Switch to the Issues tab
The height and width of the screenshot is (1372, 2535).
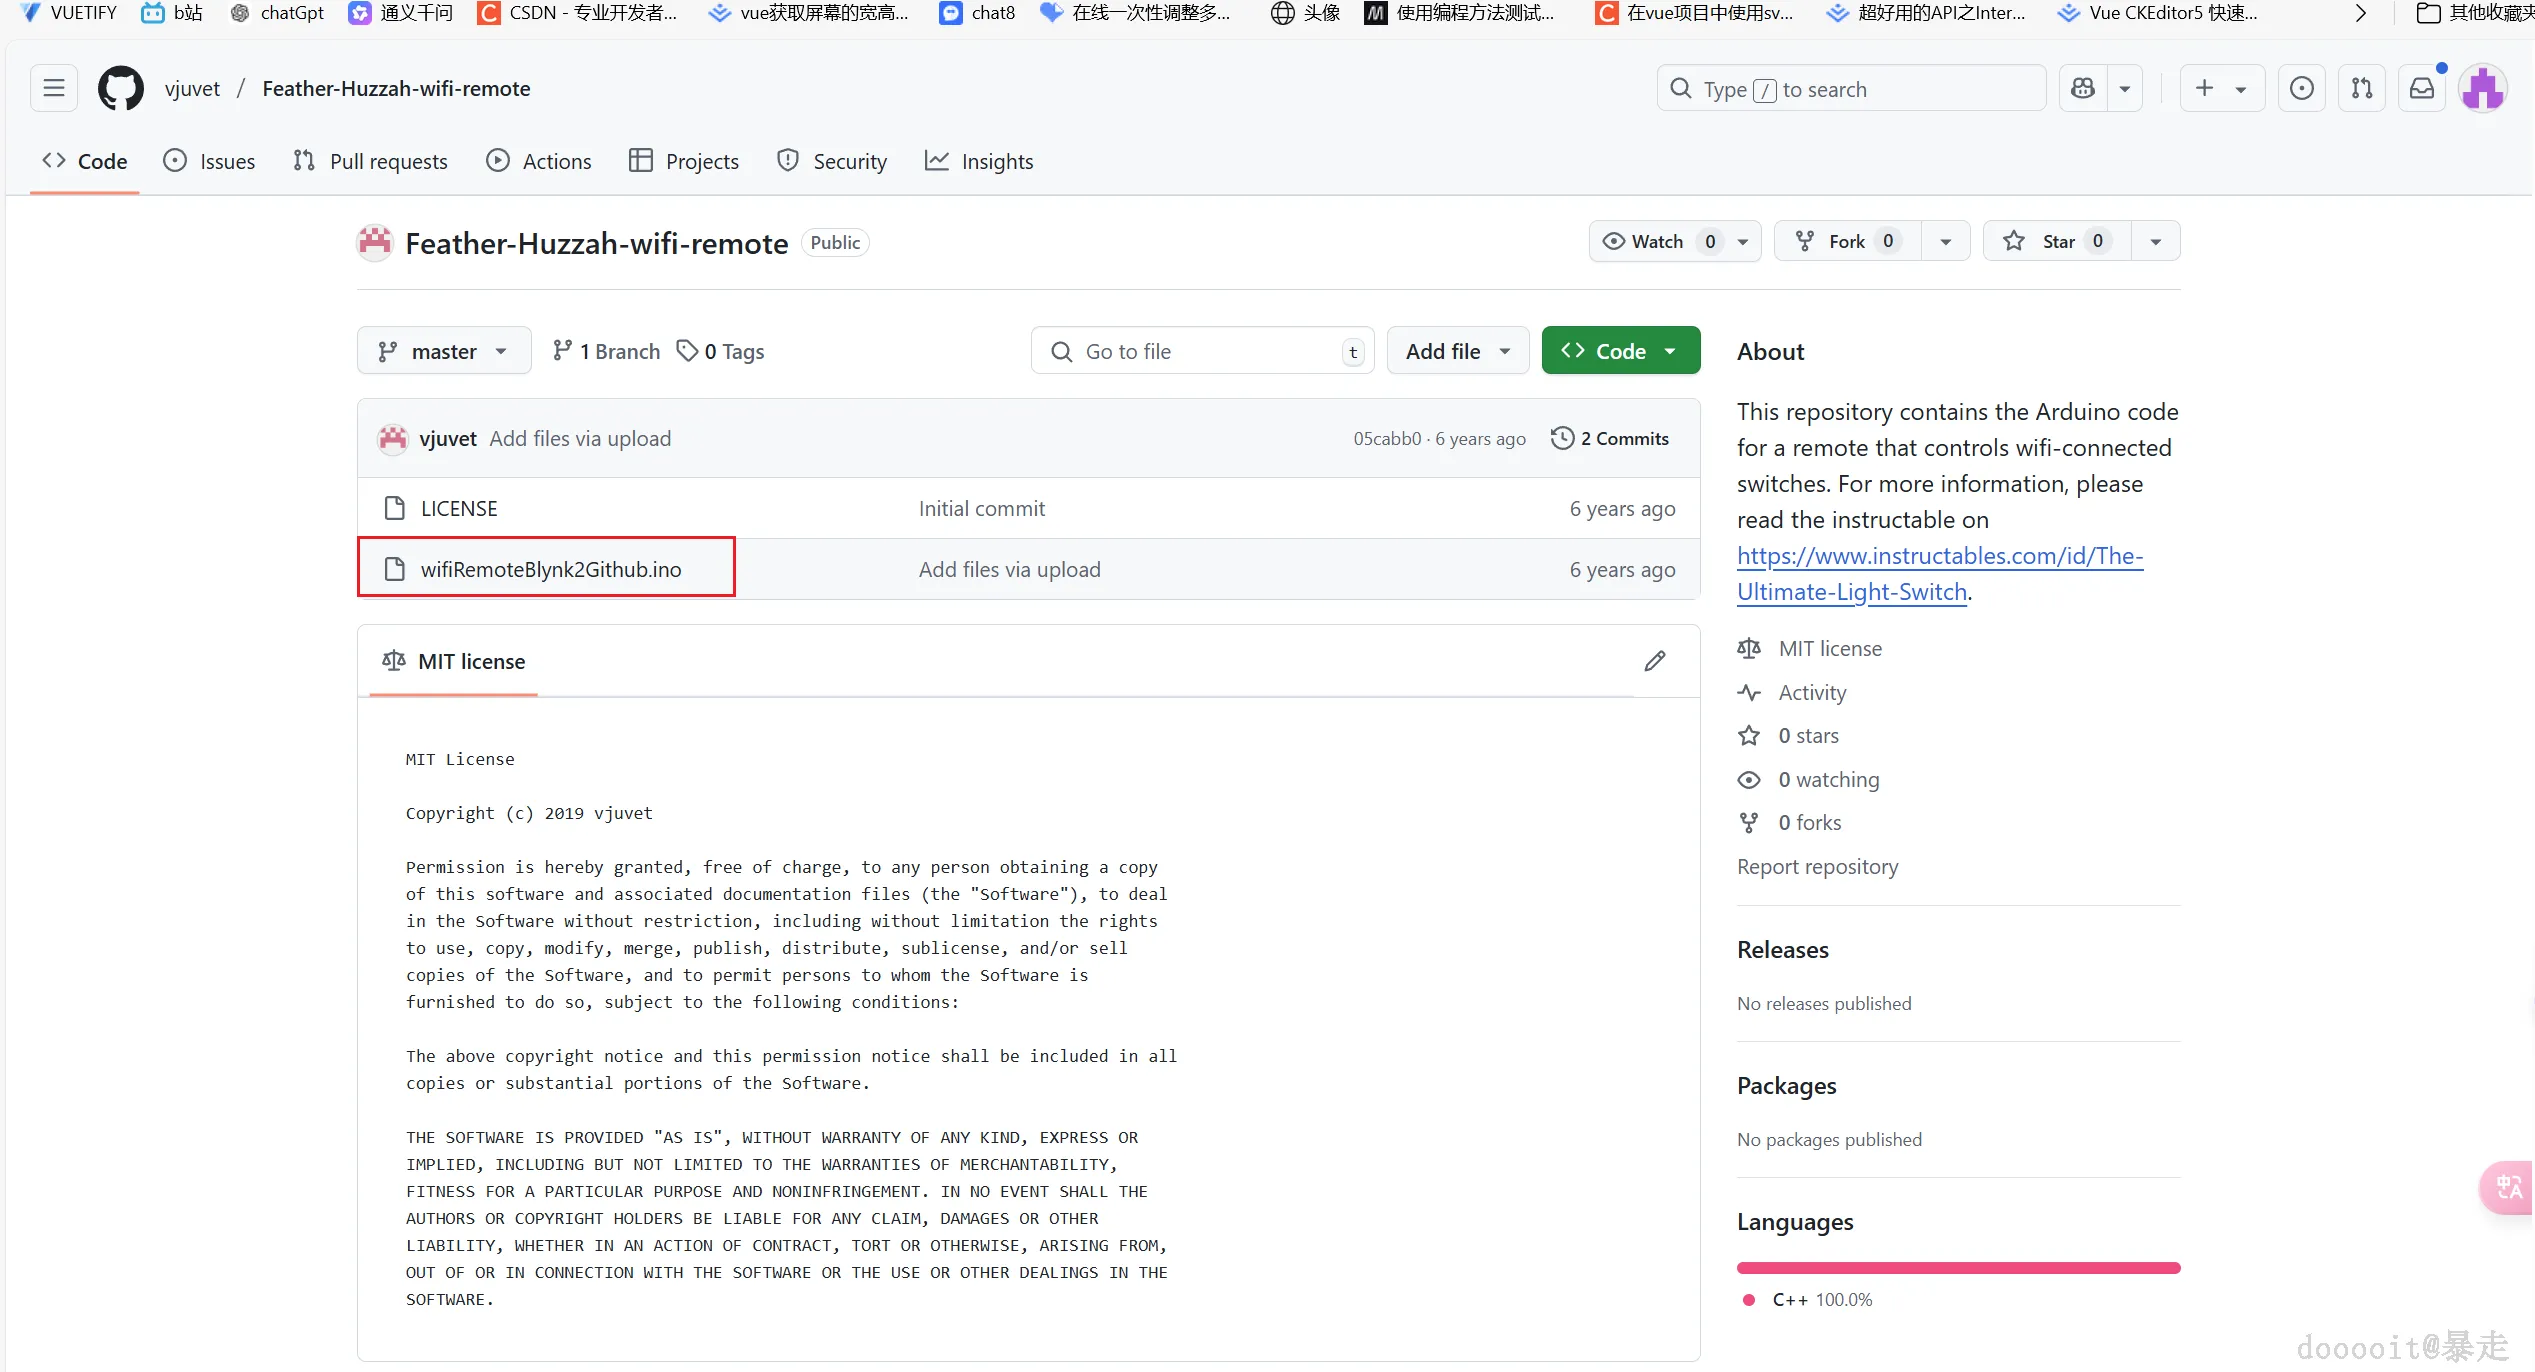pos(209,161)
